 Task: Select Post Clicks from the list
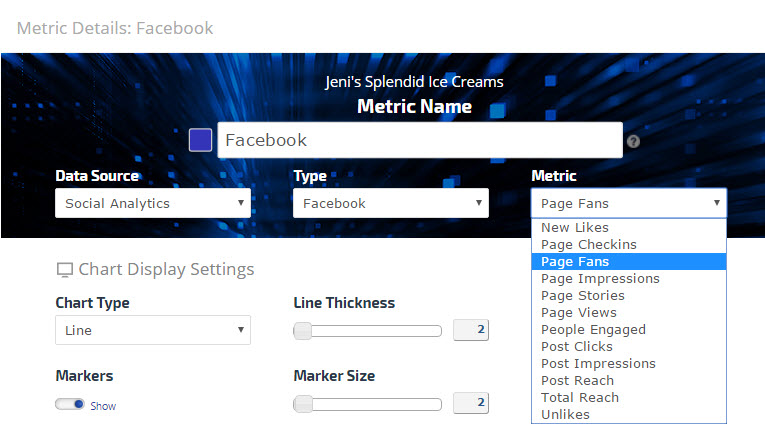tap(576, 347)
